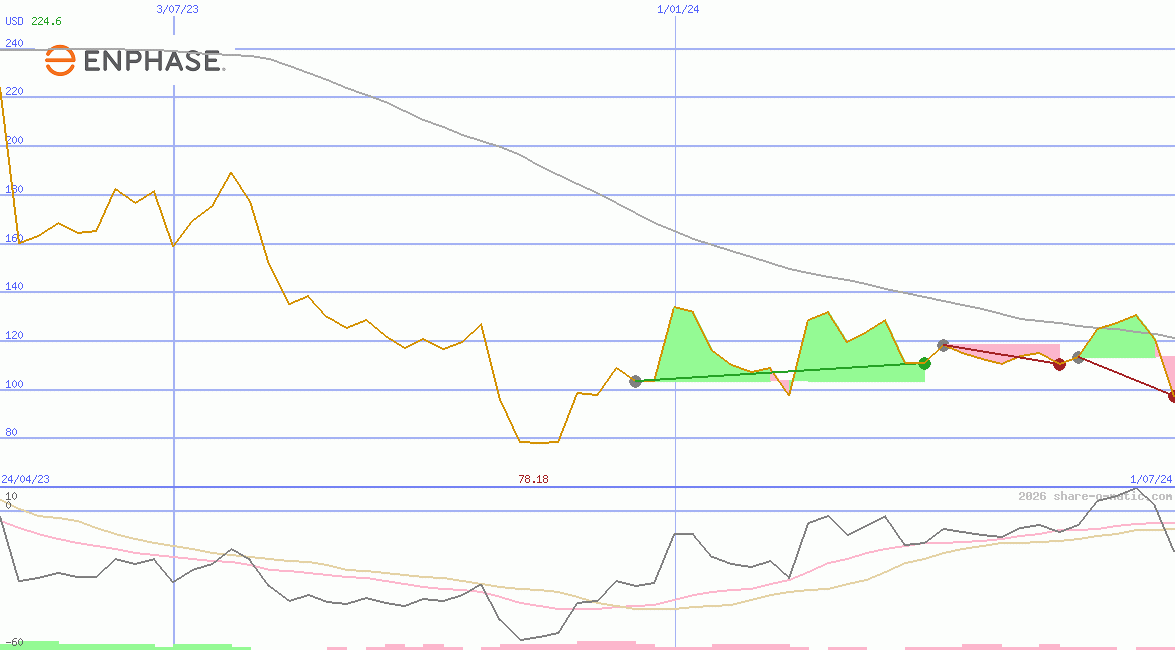Image resolution: width=1175 pixels, height=650 pixels.
Task: Select the 1/01/24 date label
Action: point(676,9)
